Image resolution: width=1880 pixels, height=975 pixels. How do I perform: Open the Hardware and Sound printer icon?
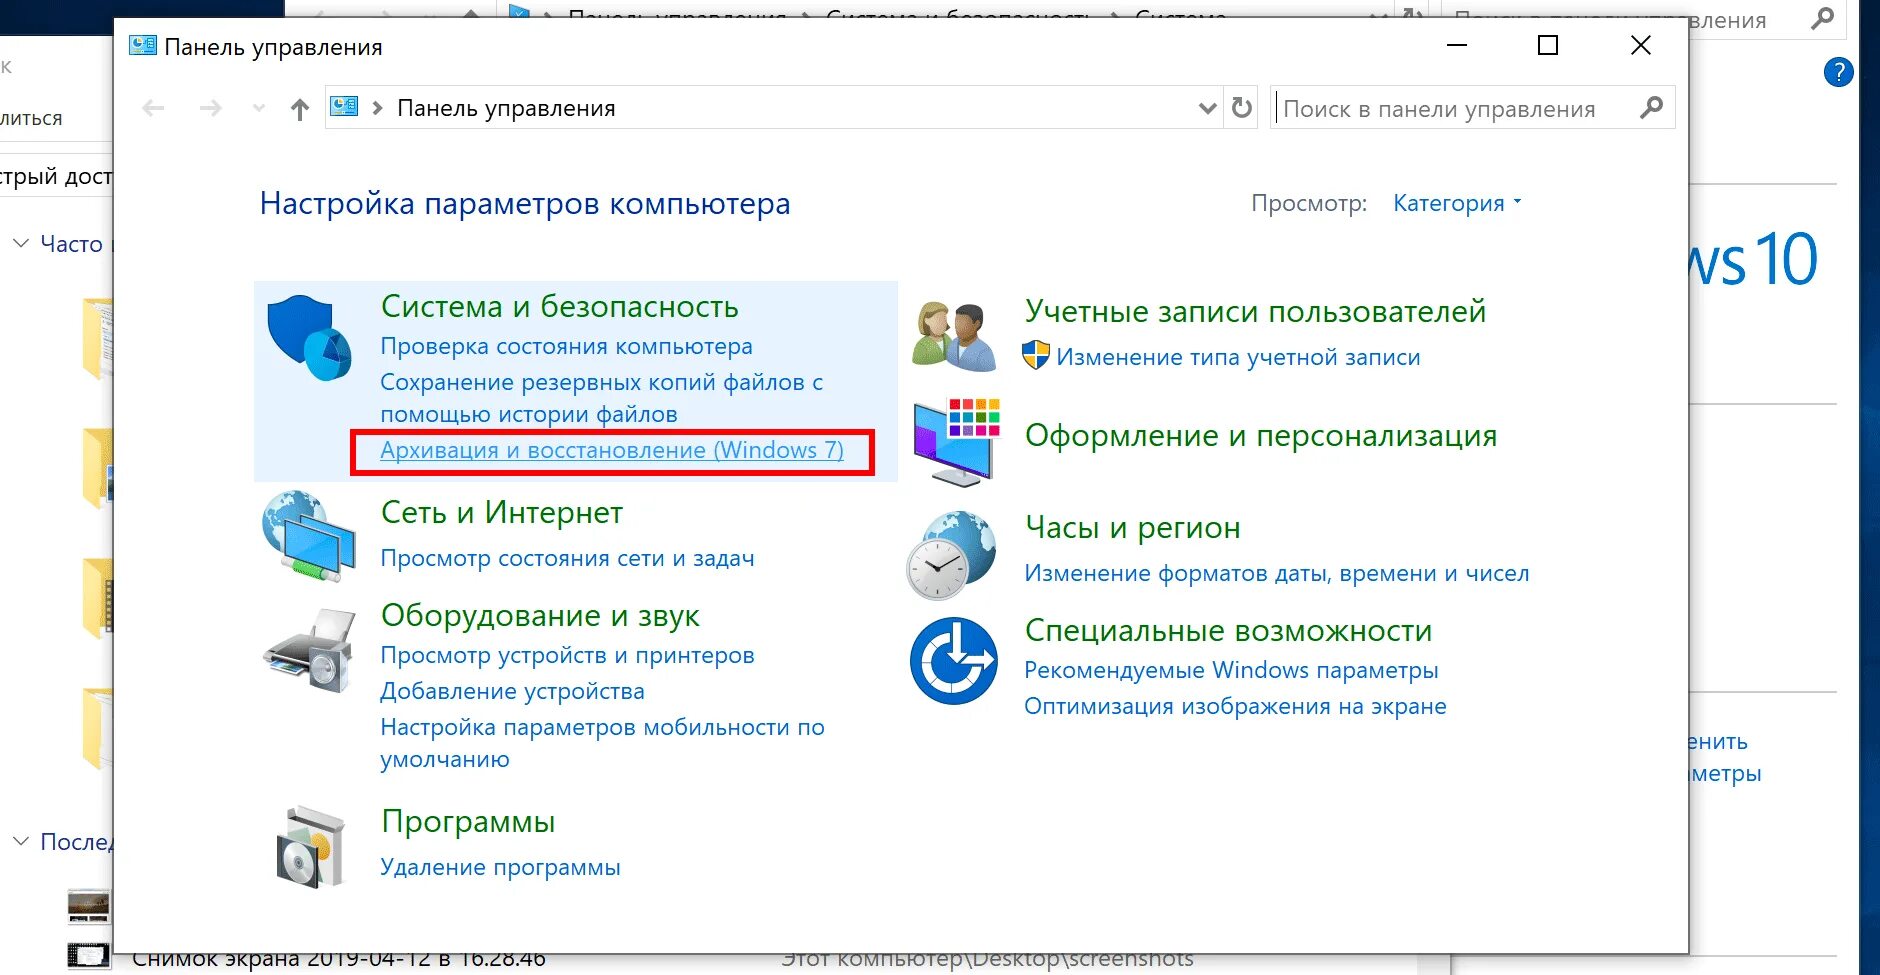(309, 651)
